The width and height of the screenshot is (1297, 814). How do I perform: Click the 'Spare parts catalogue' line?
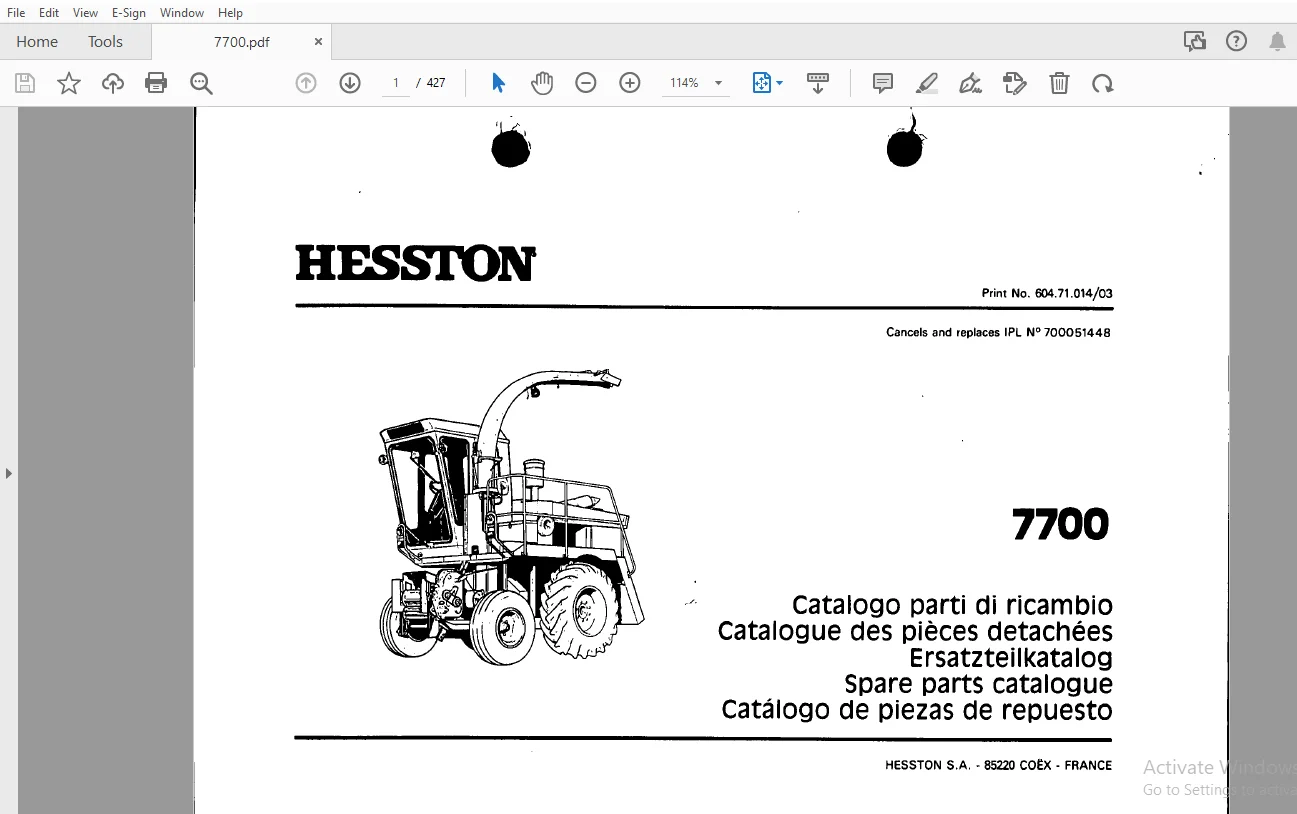[x=978, y=685]
